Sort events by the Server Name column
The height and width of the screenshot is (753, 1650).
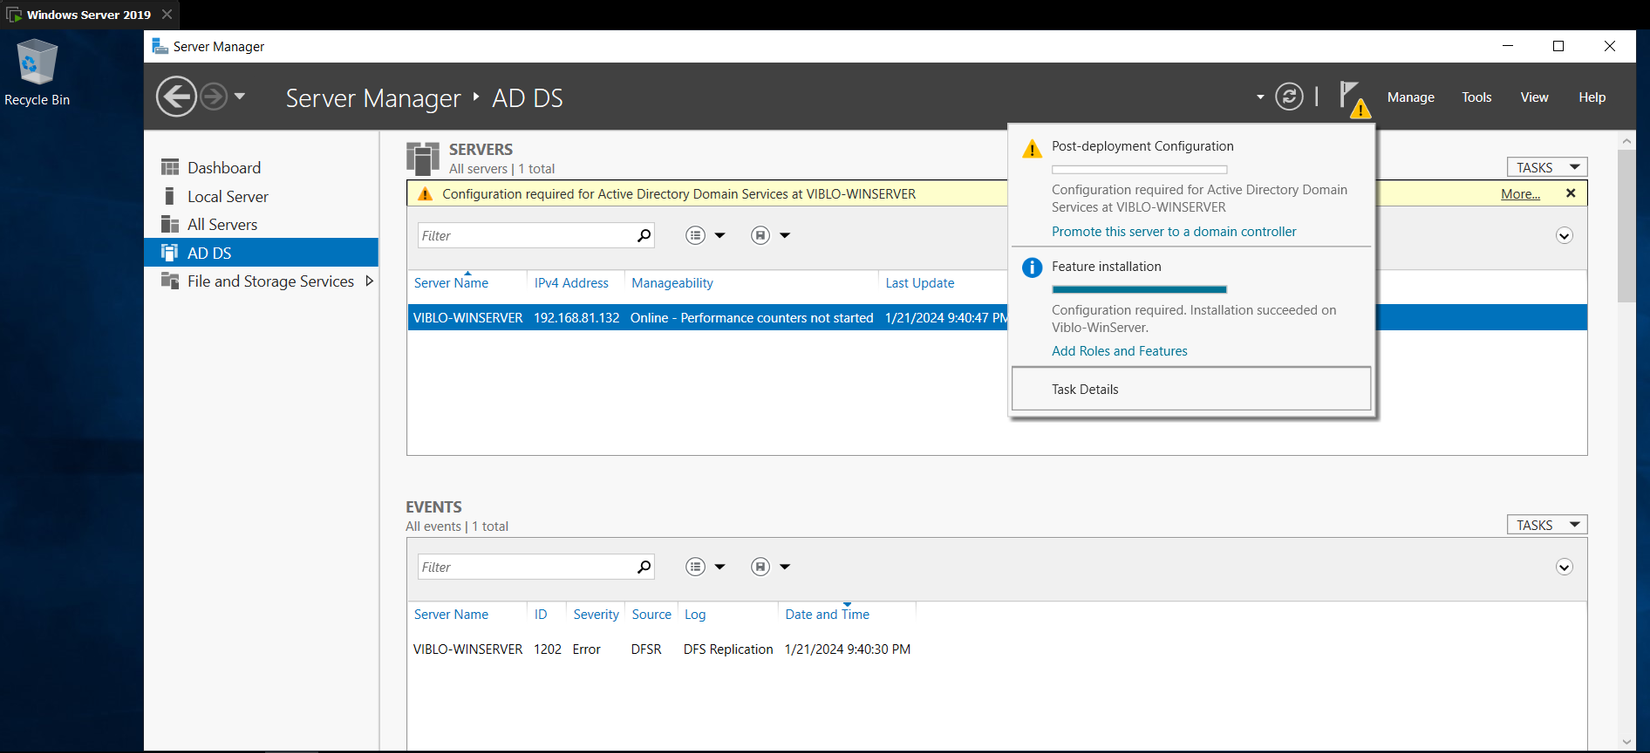(451, 615)
